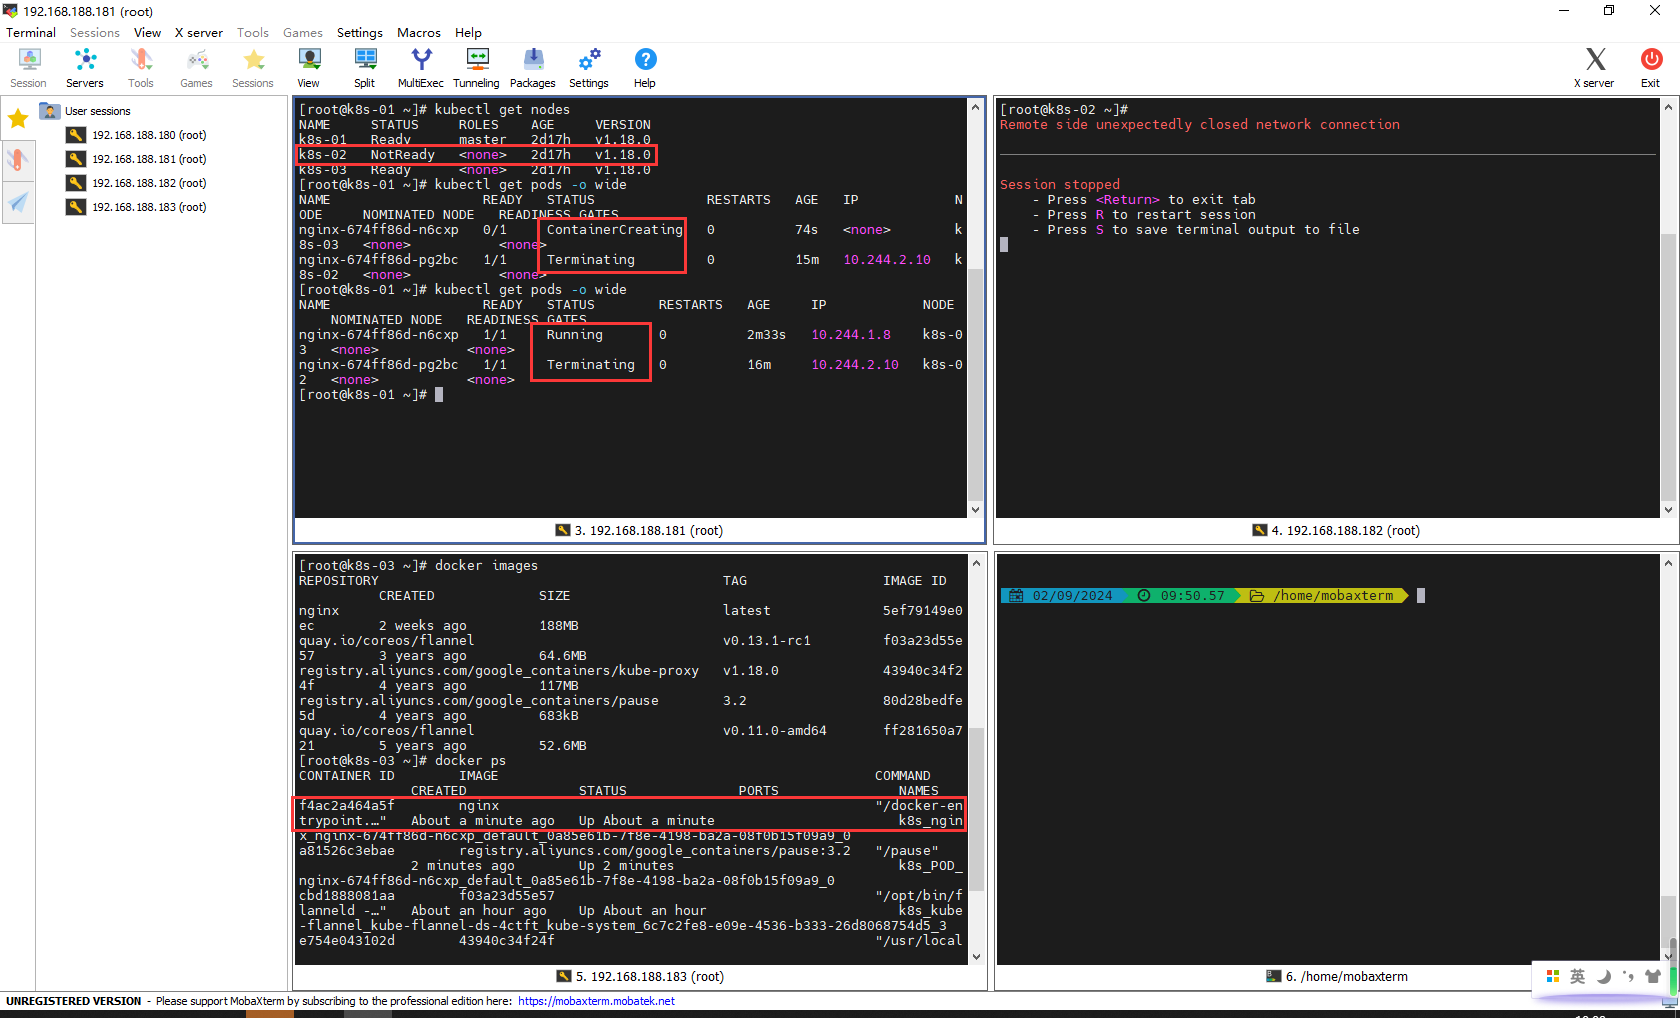Click the red Exit power icon
Image resolution: width=1680 pixels, height=1018 pixels.
click(1651, 68)
